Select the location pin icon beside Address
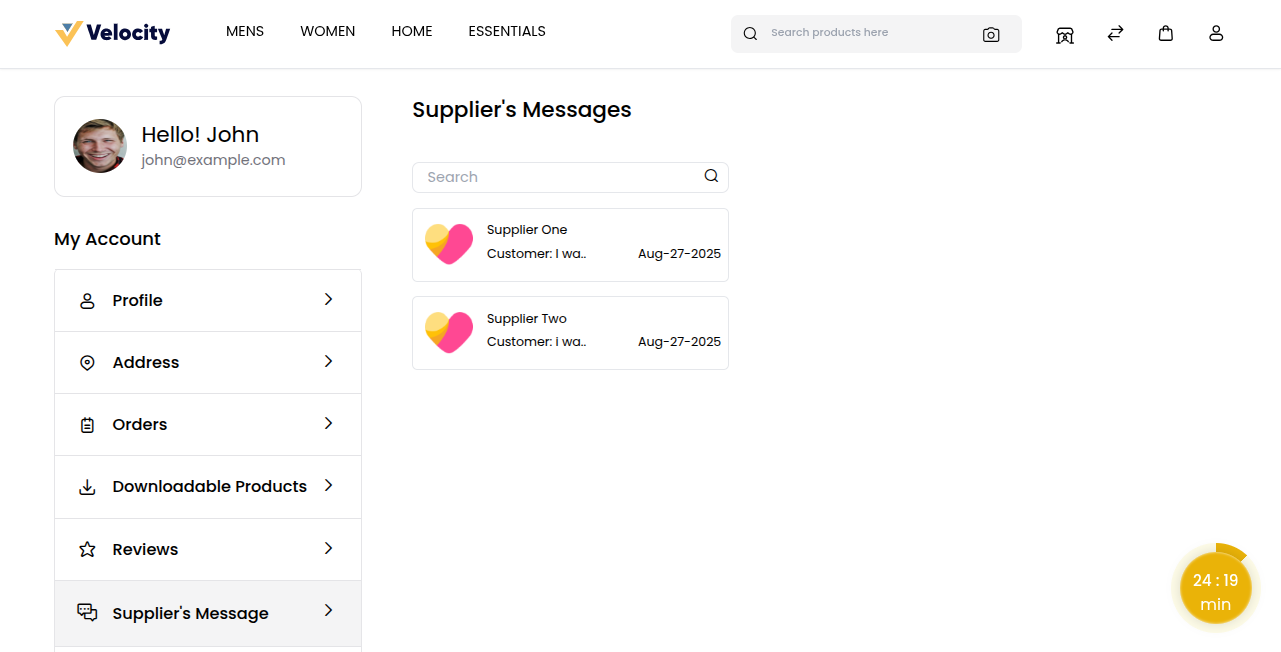The width and height of the screenshot is (1281, 652). point(87,362)
